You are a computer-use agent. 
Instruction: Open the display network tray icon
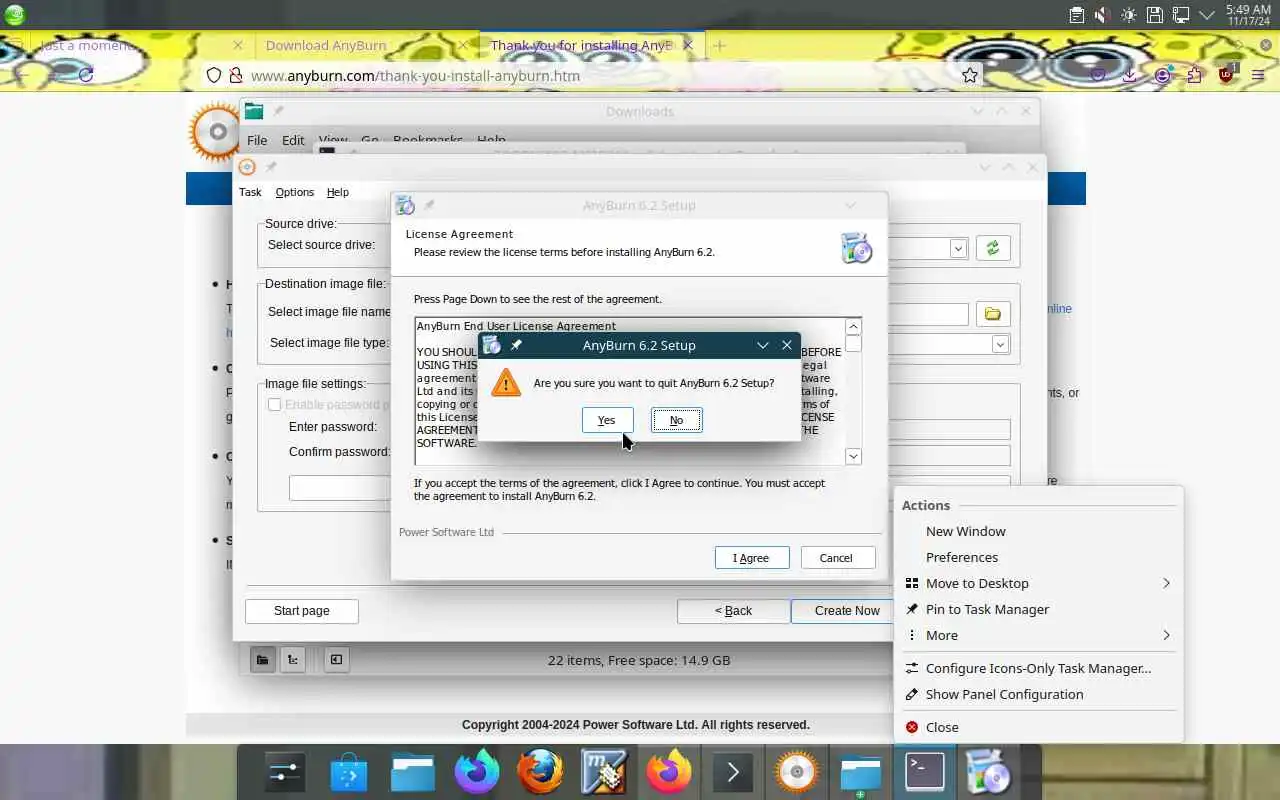(x=1181, y=15)
